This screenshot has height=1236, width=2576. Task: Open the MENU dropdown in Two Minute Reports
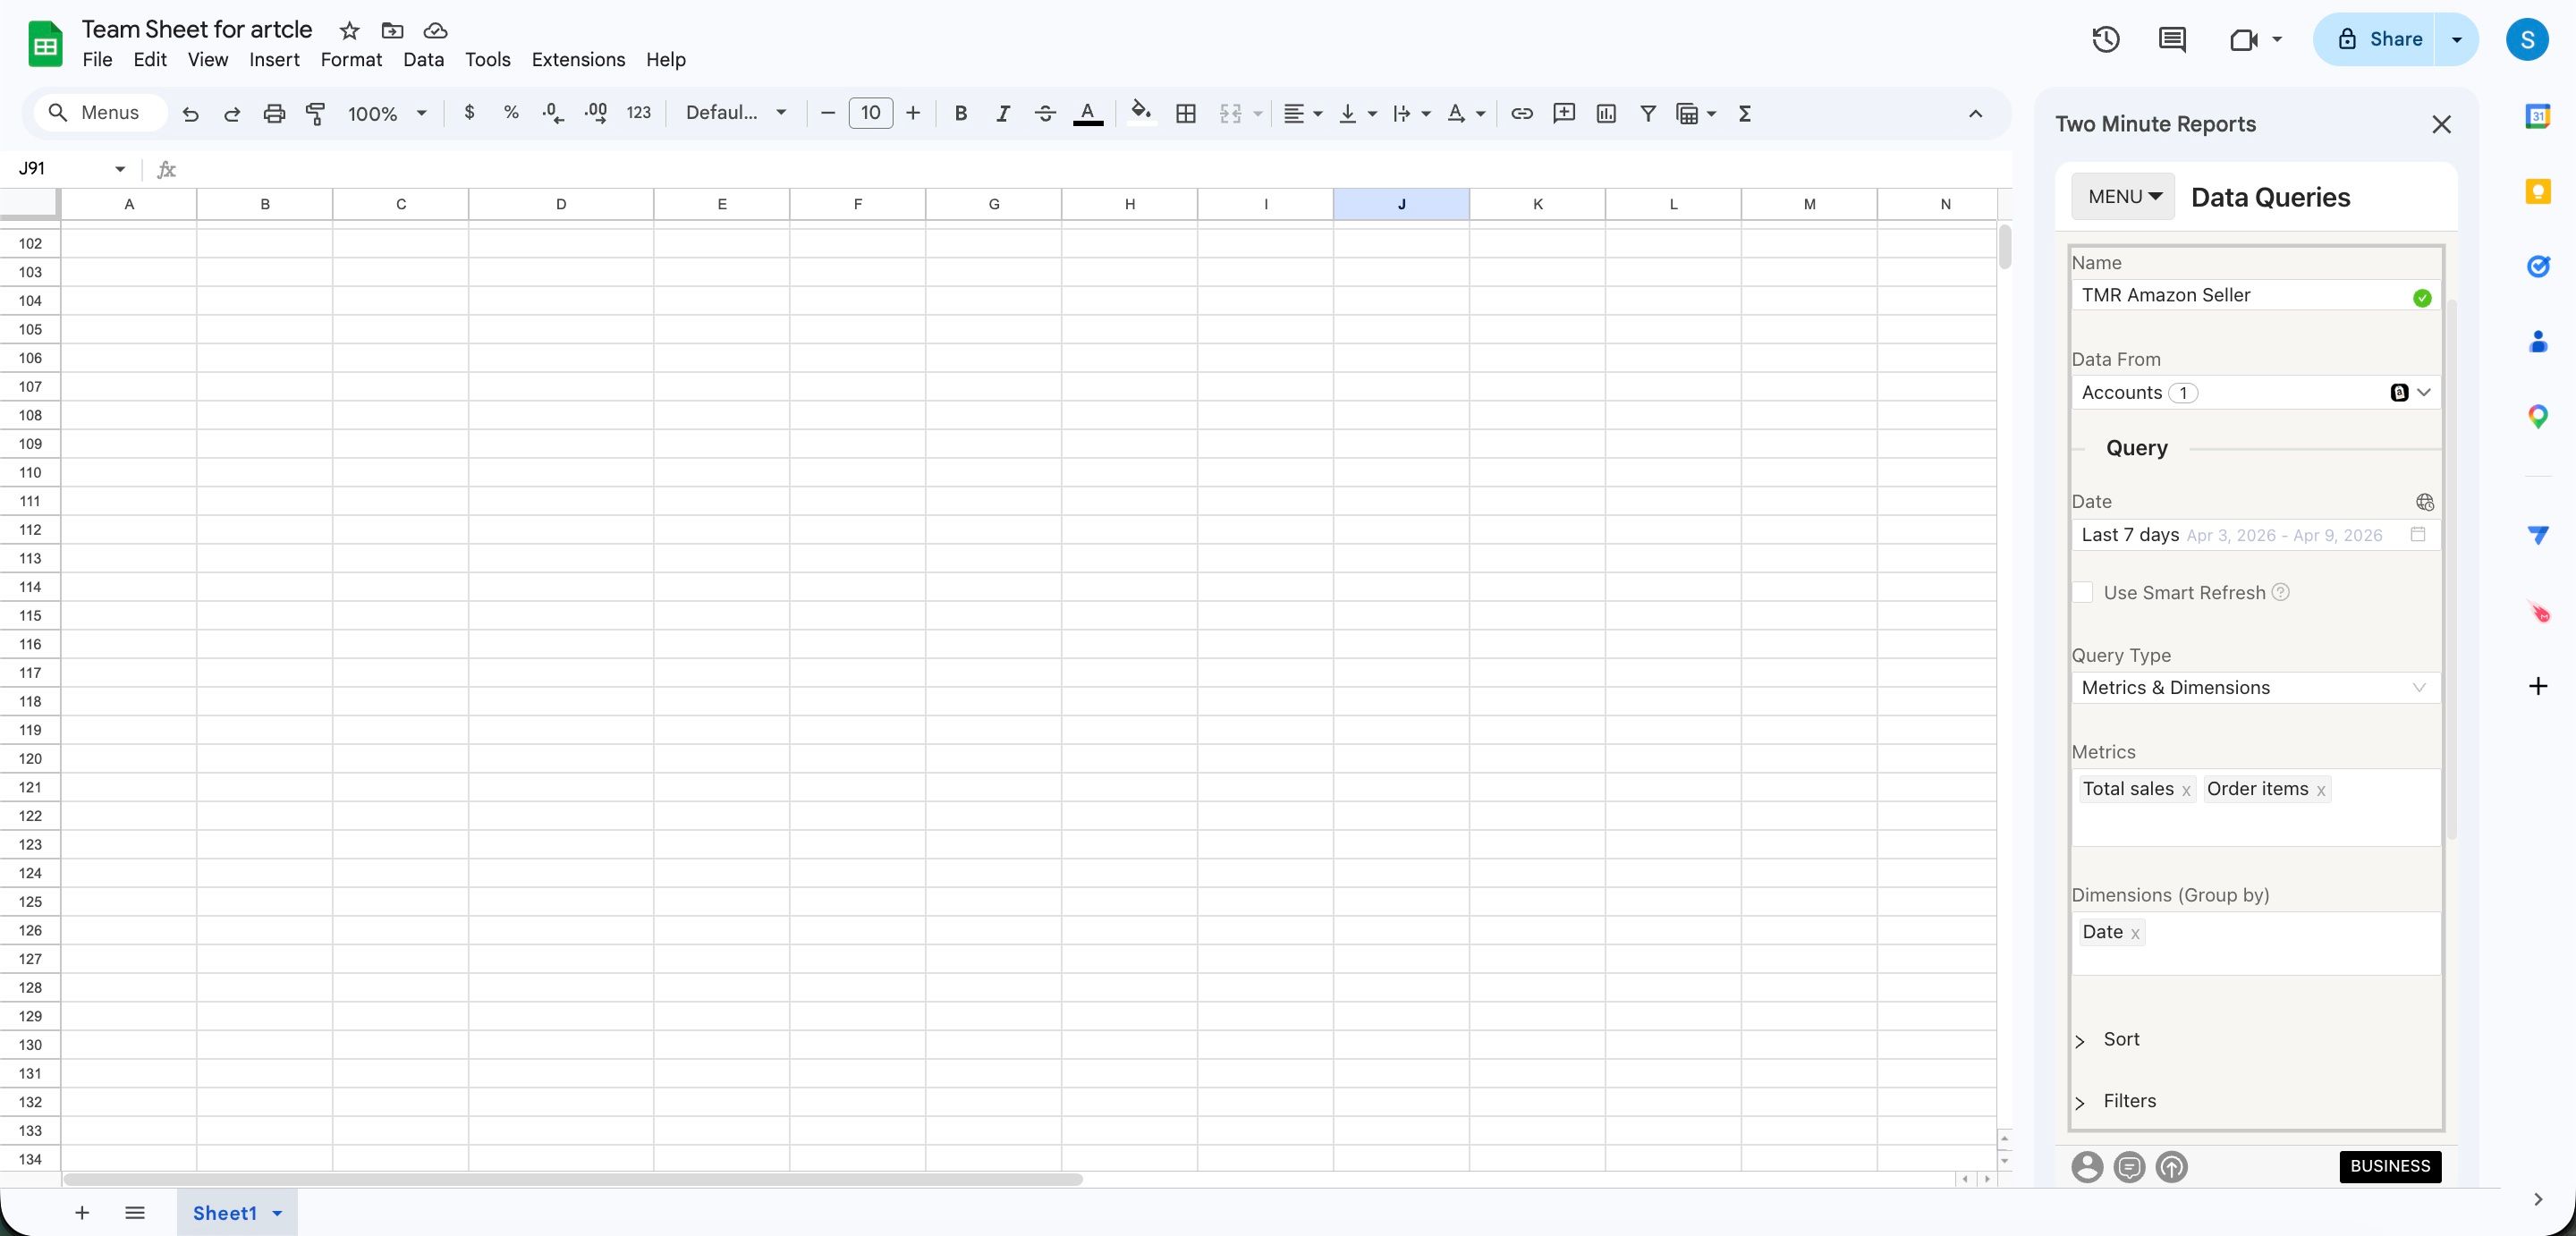click(2123, 196)
